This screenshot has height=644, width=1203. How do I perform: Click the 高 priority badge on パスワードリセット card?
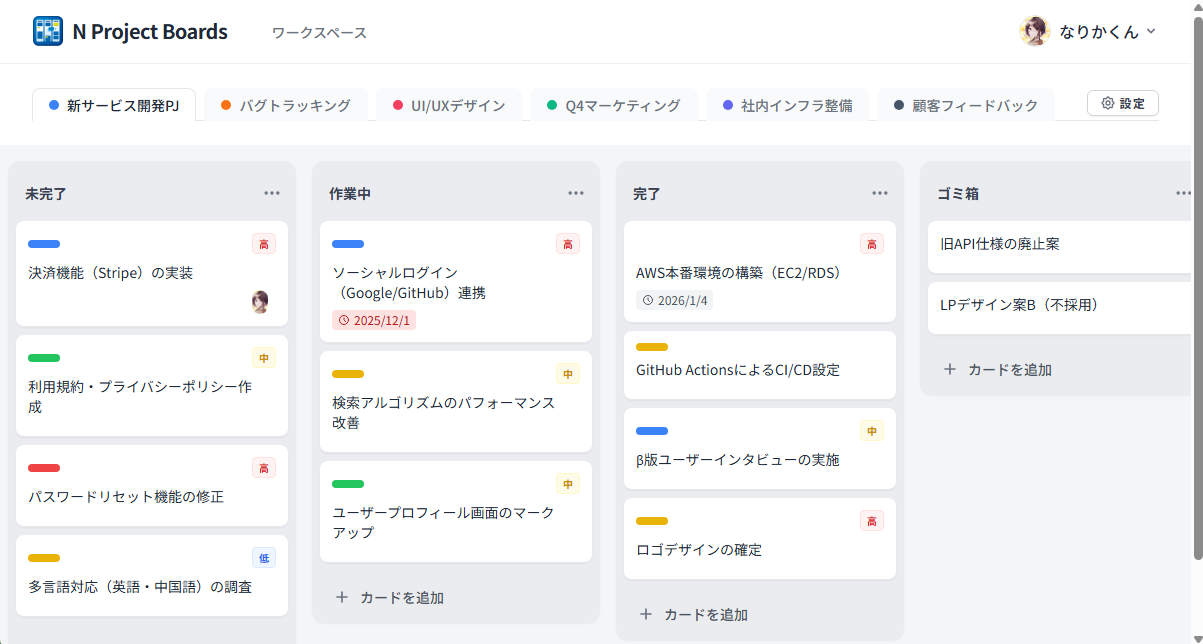[x=264, y=468]
